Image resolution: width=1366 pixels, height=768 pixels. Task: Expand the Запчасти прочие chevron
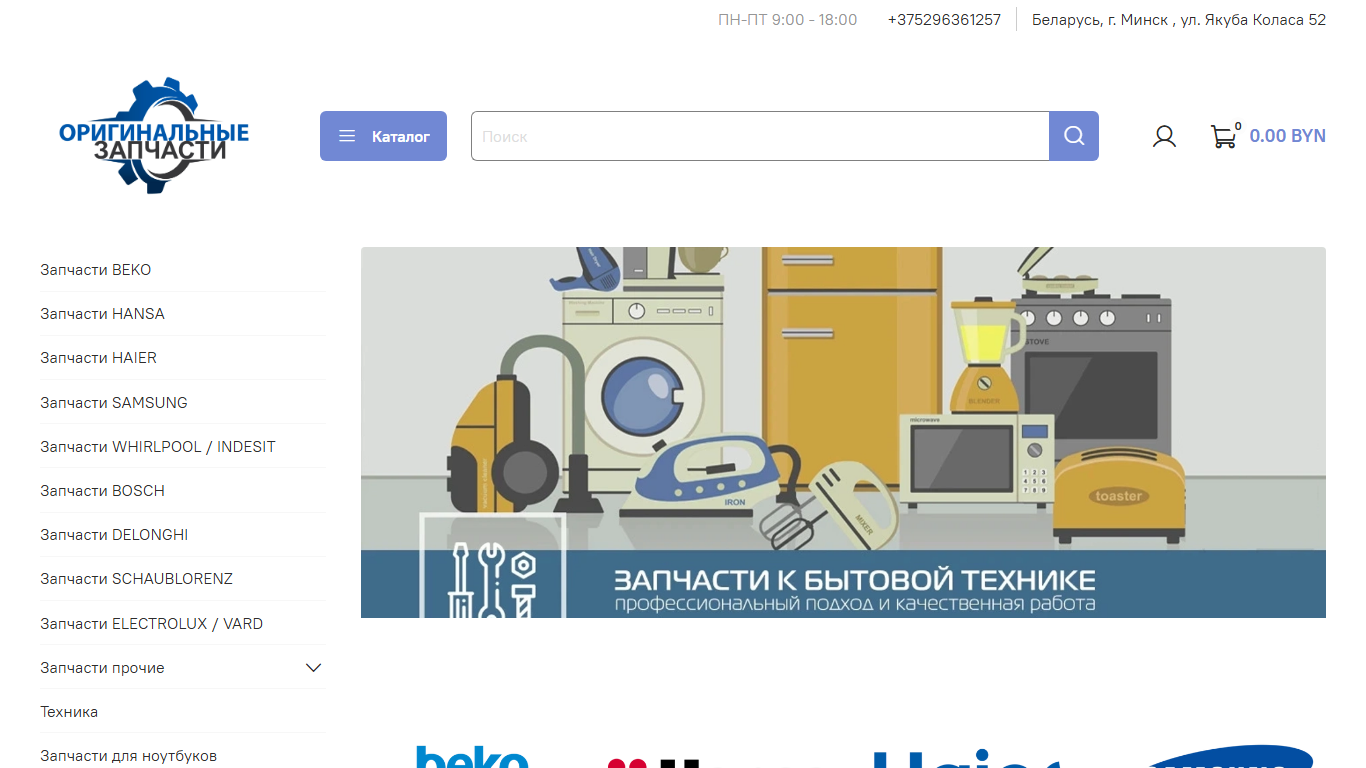[x=314, y=667]
